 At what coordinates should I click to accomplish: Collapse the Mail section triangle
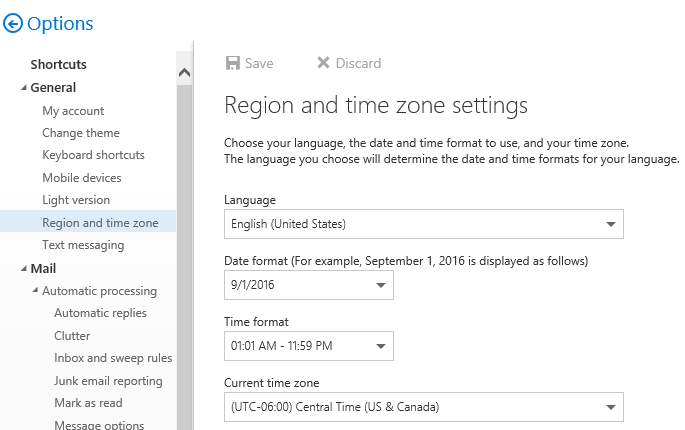[x=24, y=269]
